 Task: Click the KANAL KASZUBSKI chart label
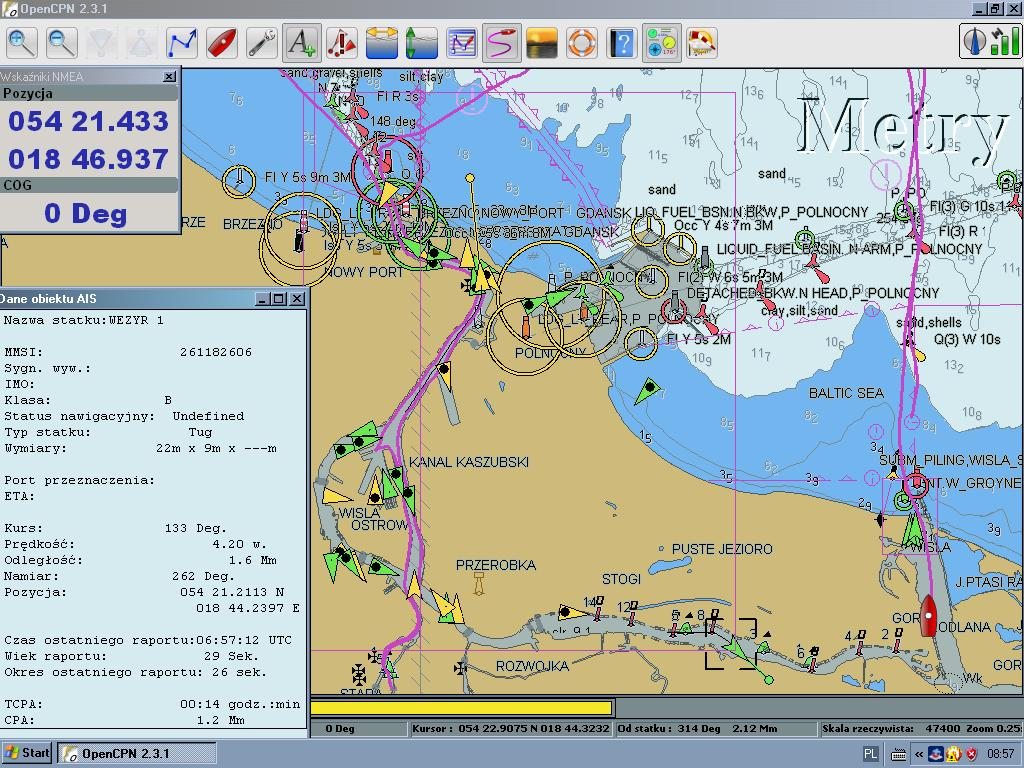click(469, 462)
